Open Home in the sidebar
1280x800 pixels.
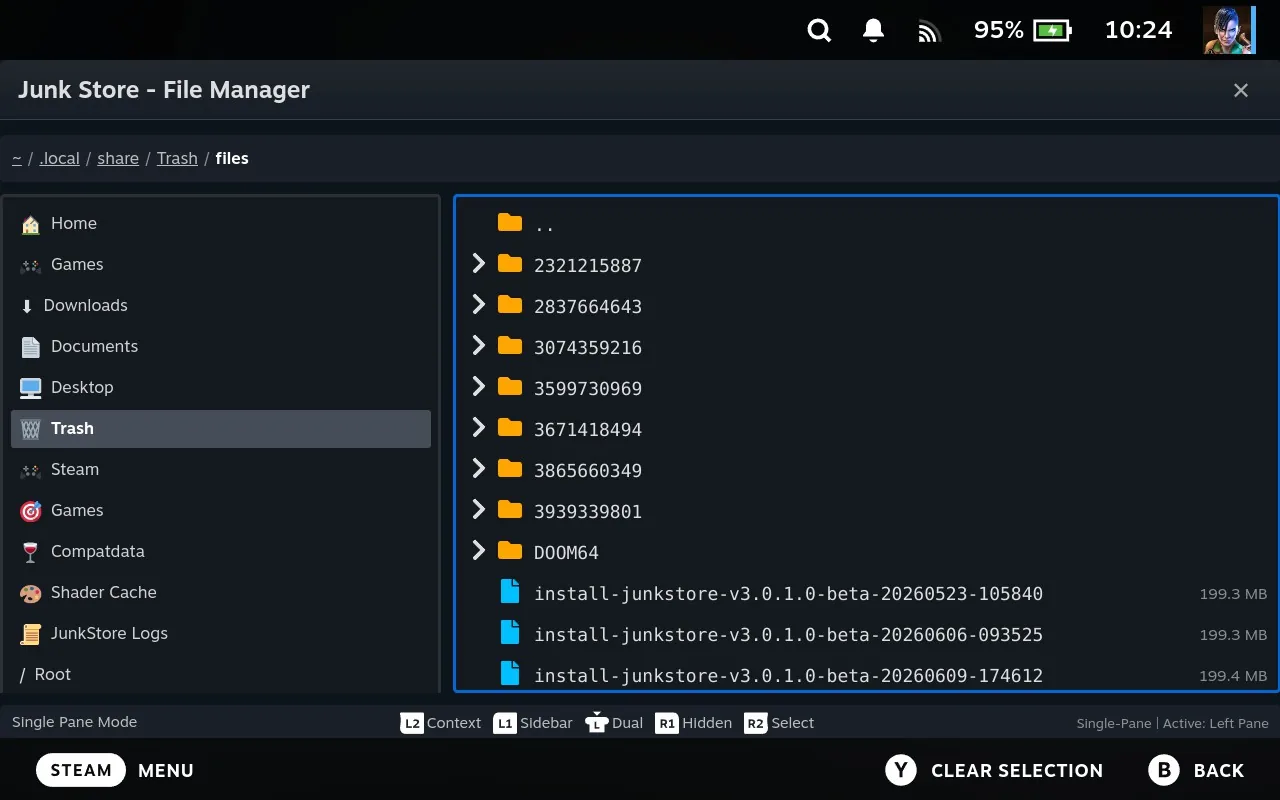pyautogui.click(x=221, y=224)
